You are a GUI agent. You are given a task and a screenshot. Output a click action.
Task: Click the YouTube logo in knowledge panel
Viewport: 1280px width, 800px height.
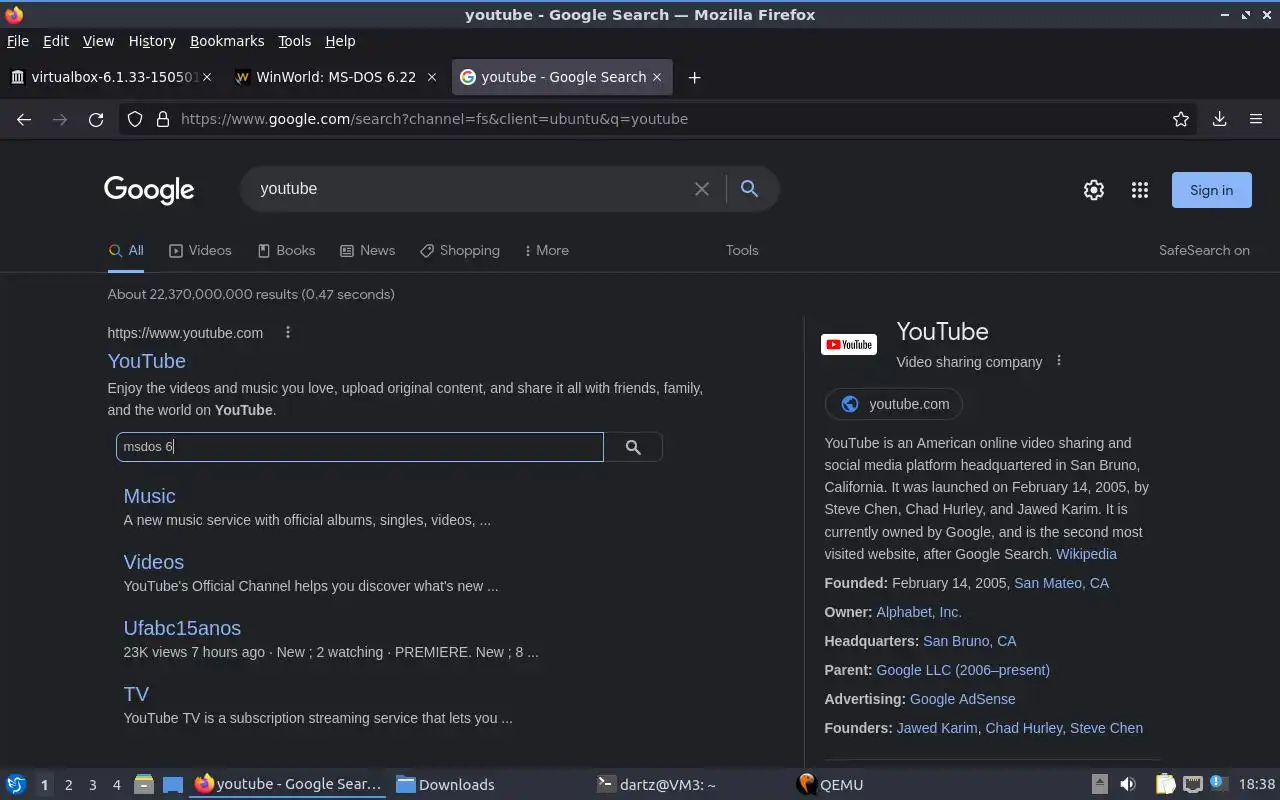click(x=849, y=345)
